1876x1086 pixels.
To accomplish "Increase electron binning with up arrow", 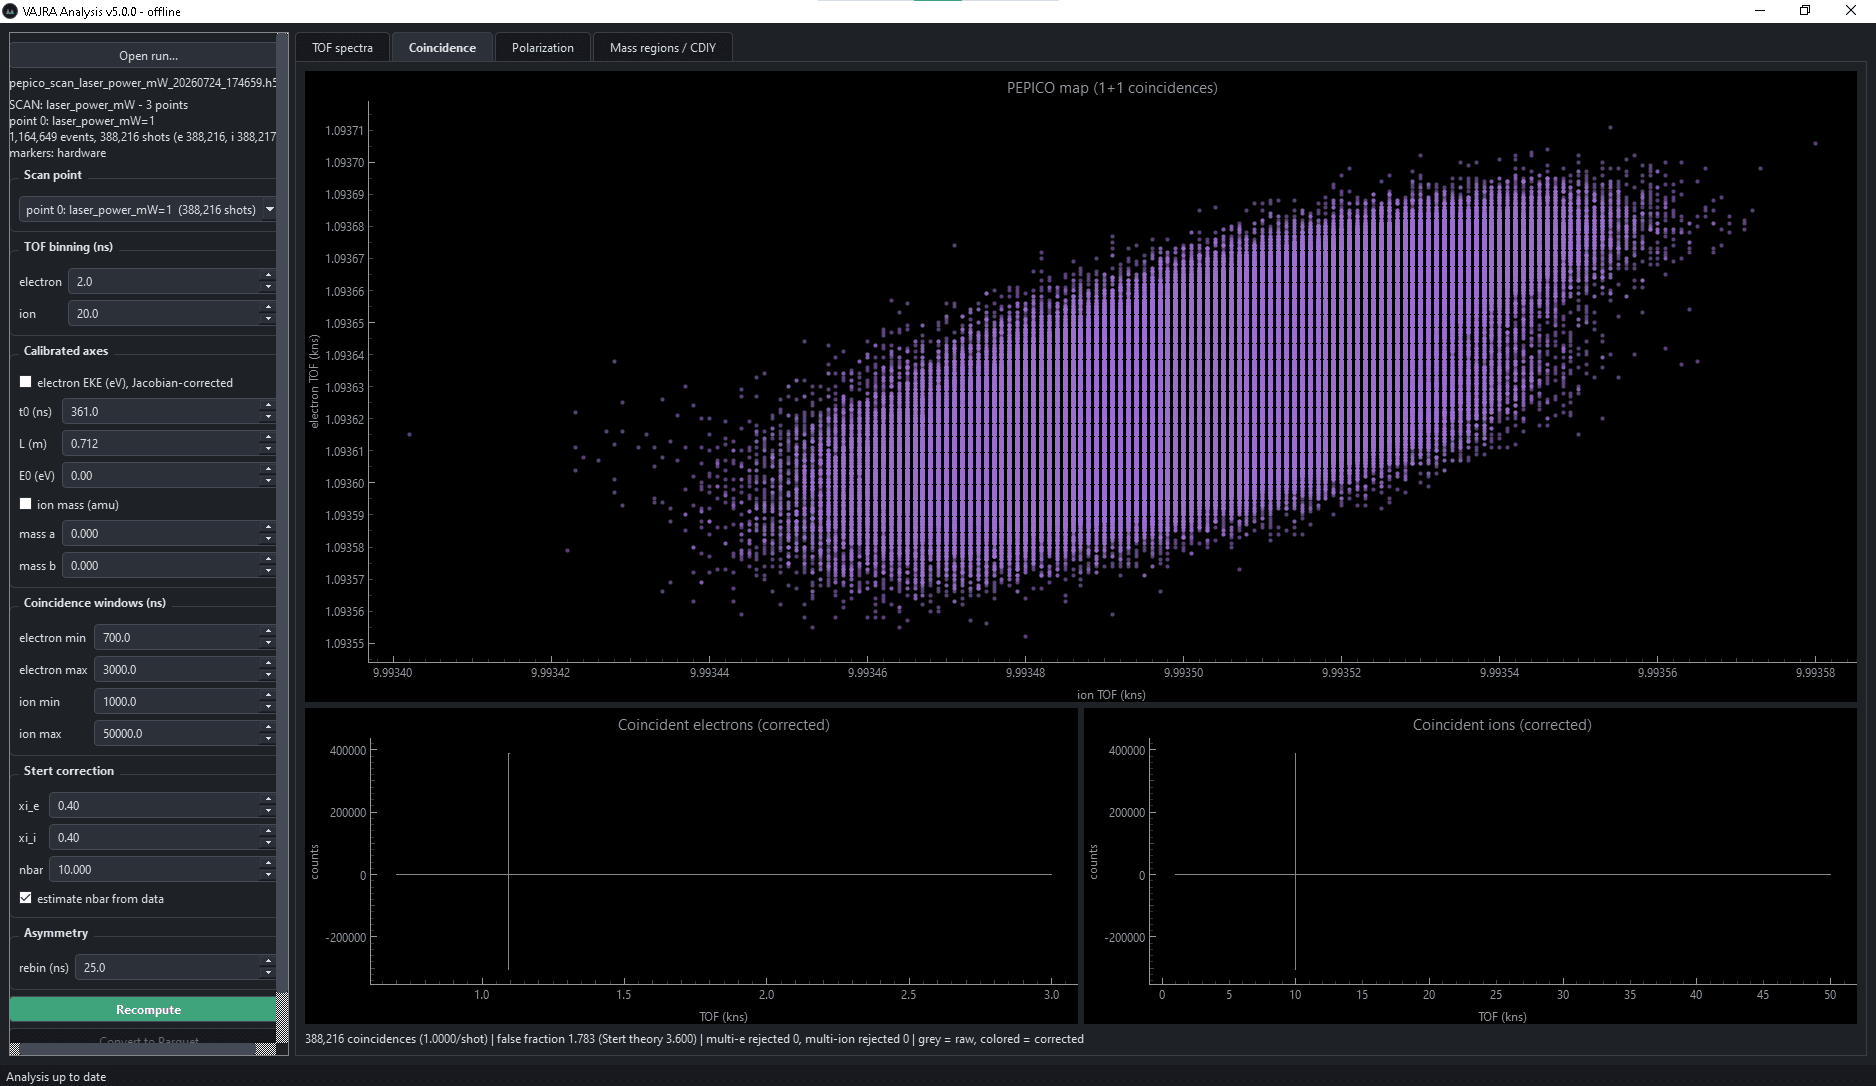I will [x=268, y=276].
